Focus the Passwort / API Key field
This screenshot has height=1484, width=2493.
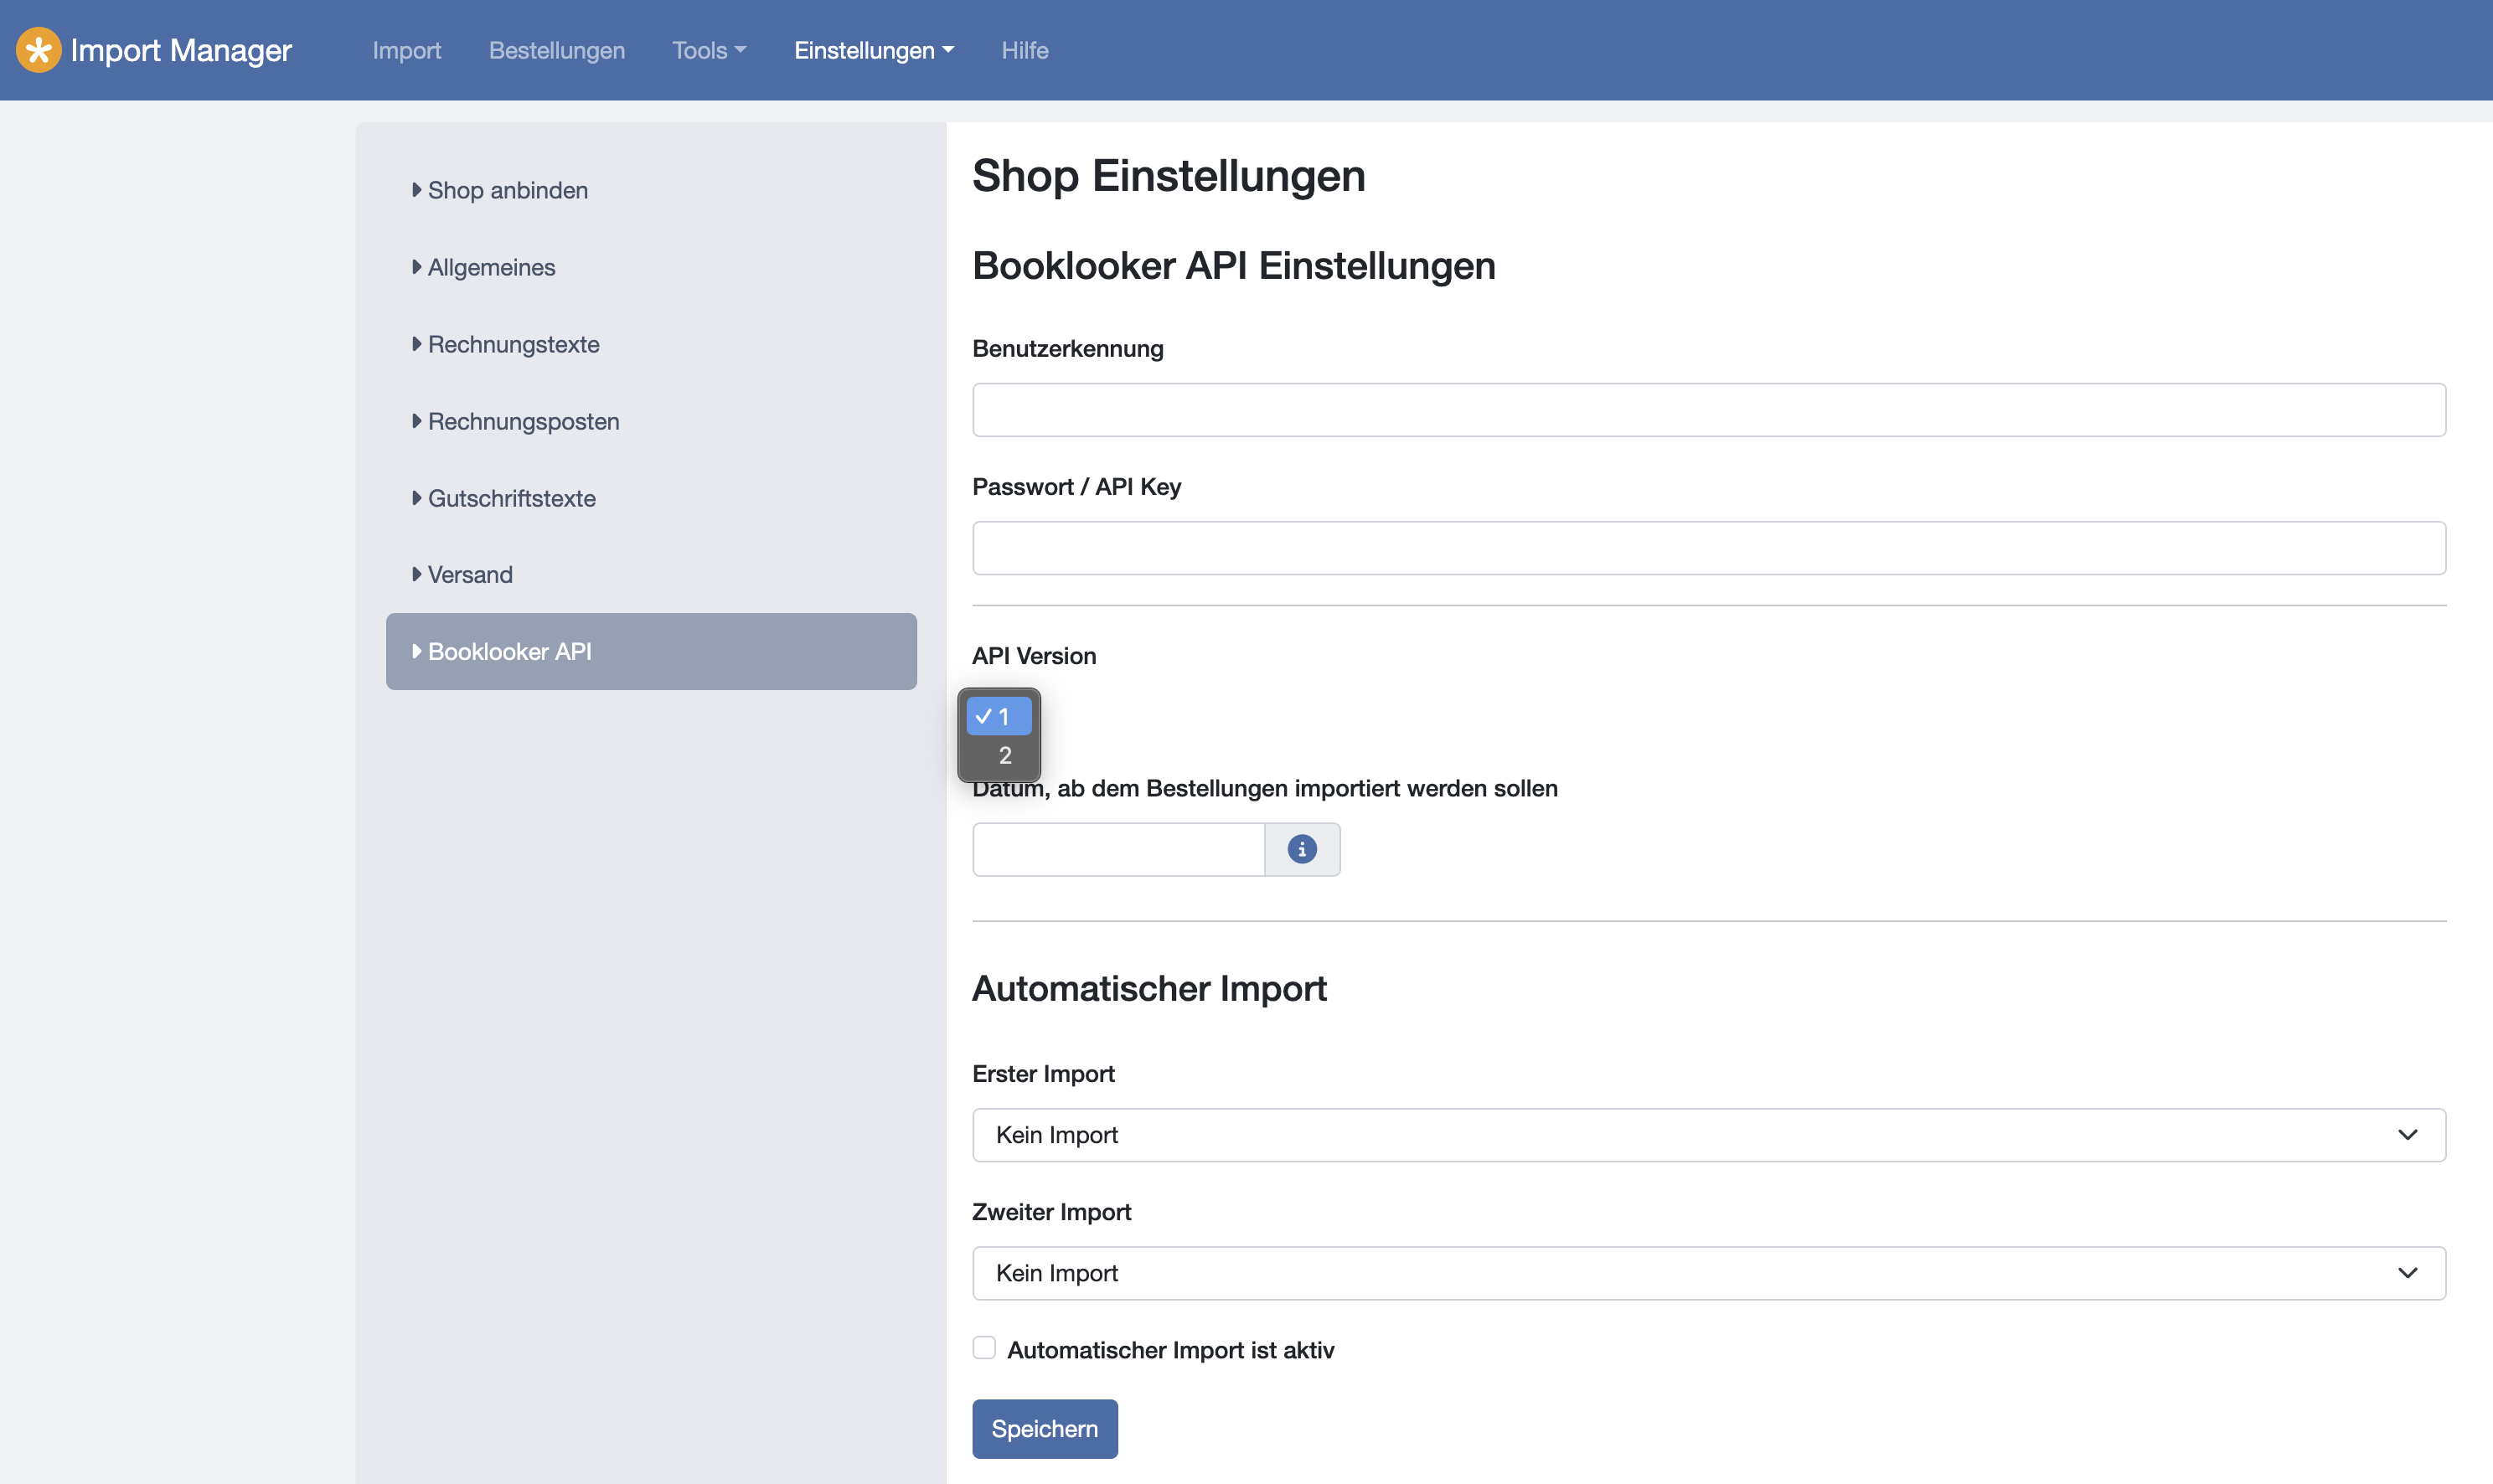click(x=1708, y=548)
